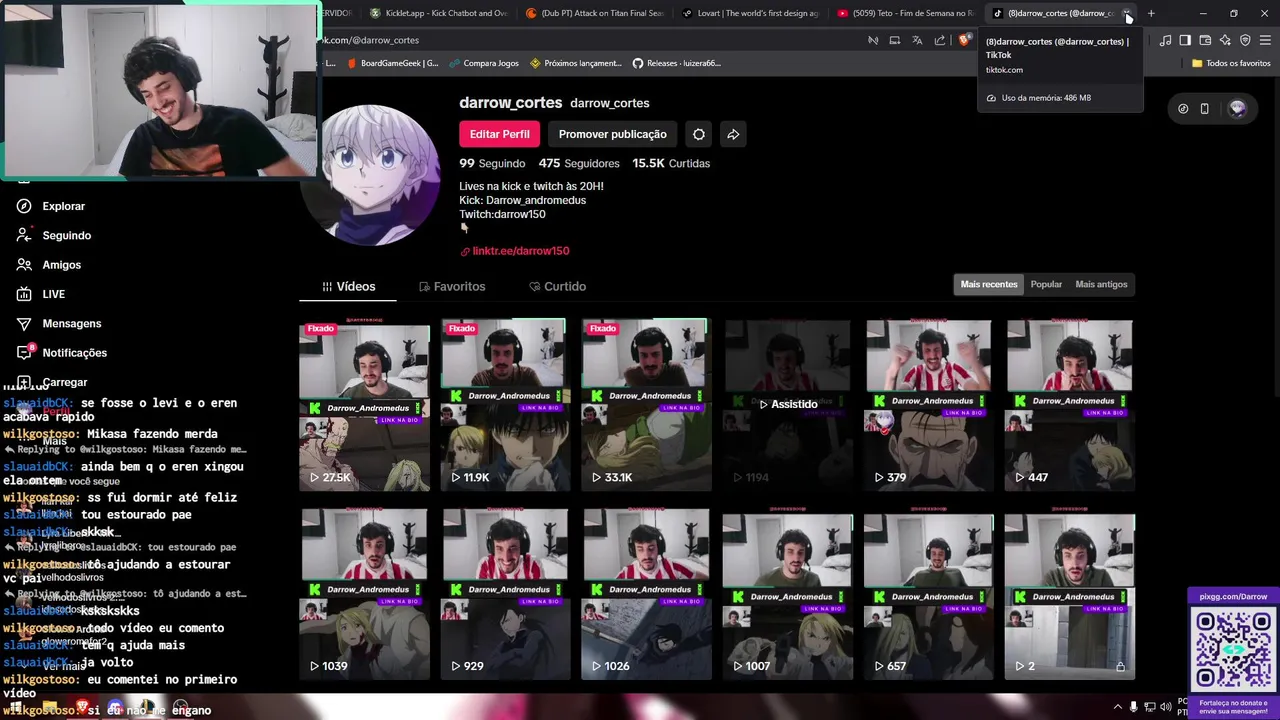The width and height of the screenshot is (1280, 720).
Task: Open the Mensagens paper plane icon
Action: 24,323
